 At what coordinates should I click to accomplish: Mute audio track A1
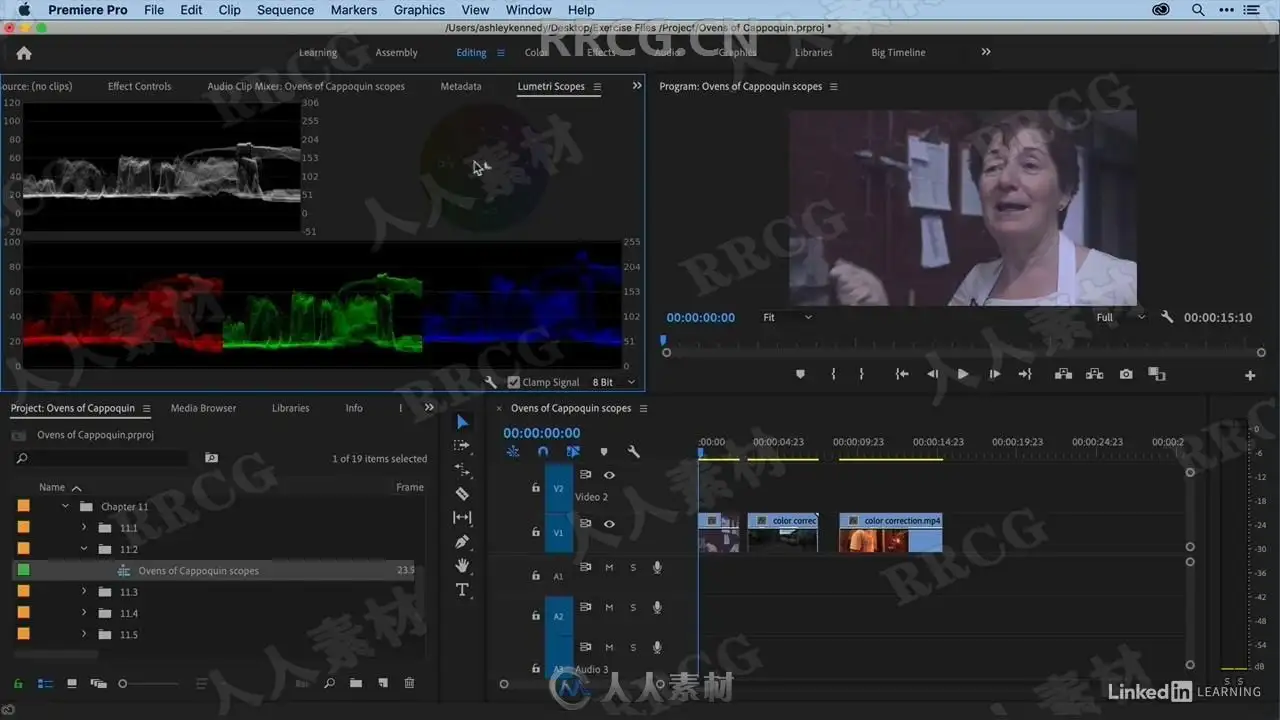pyautogui.click(x=609, y=568)
